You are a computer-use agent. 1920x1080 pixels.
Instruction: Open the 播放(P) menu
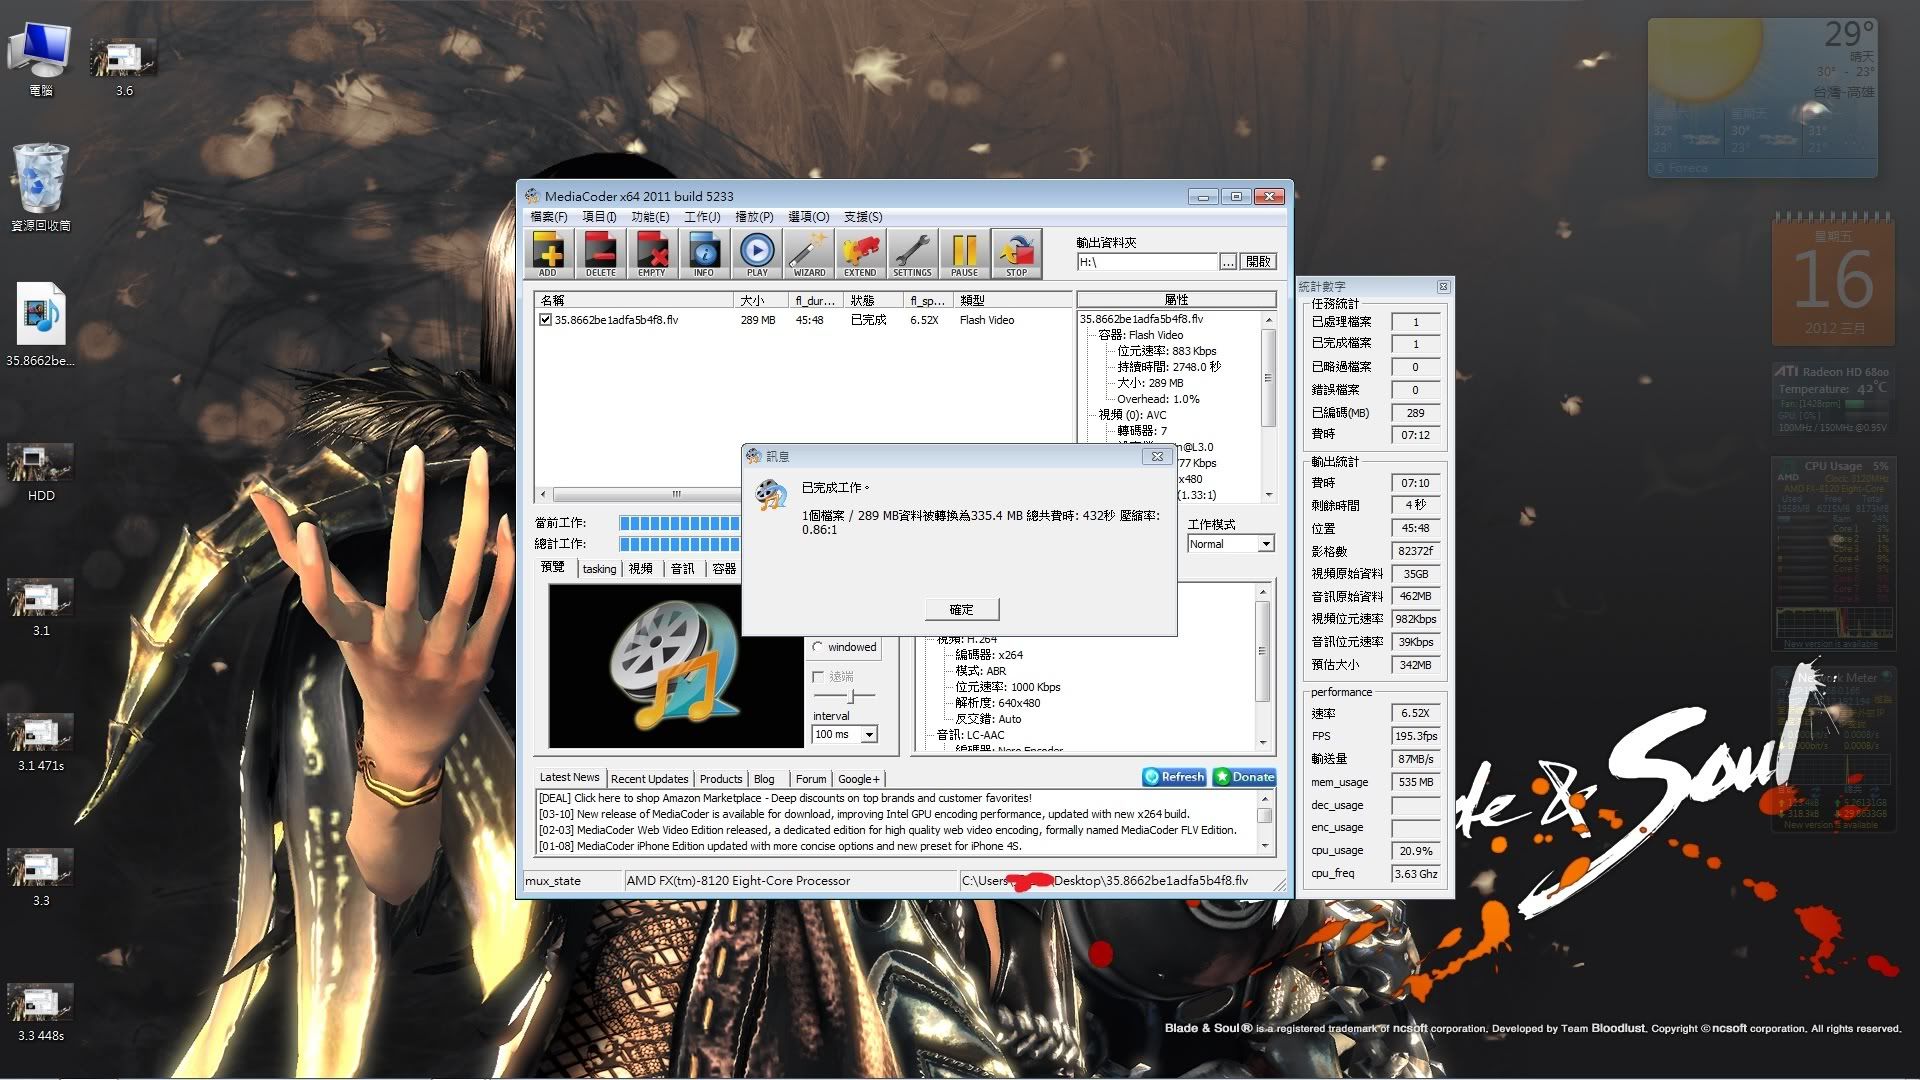(754, 217)
